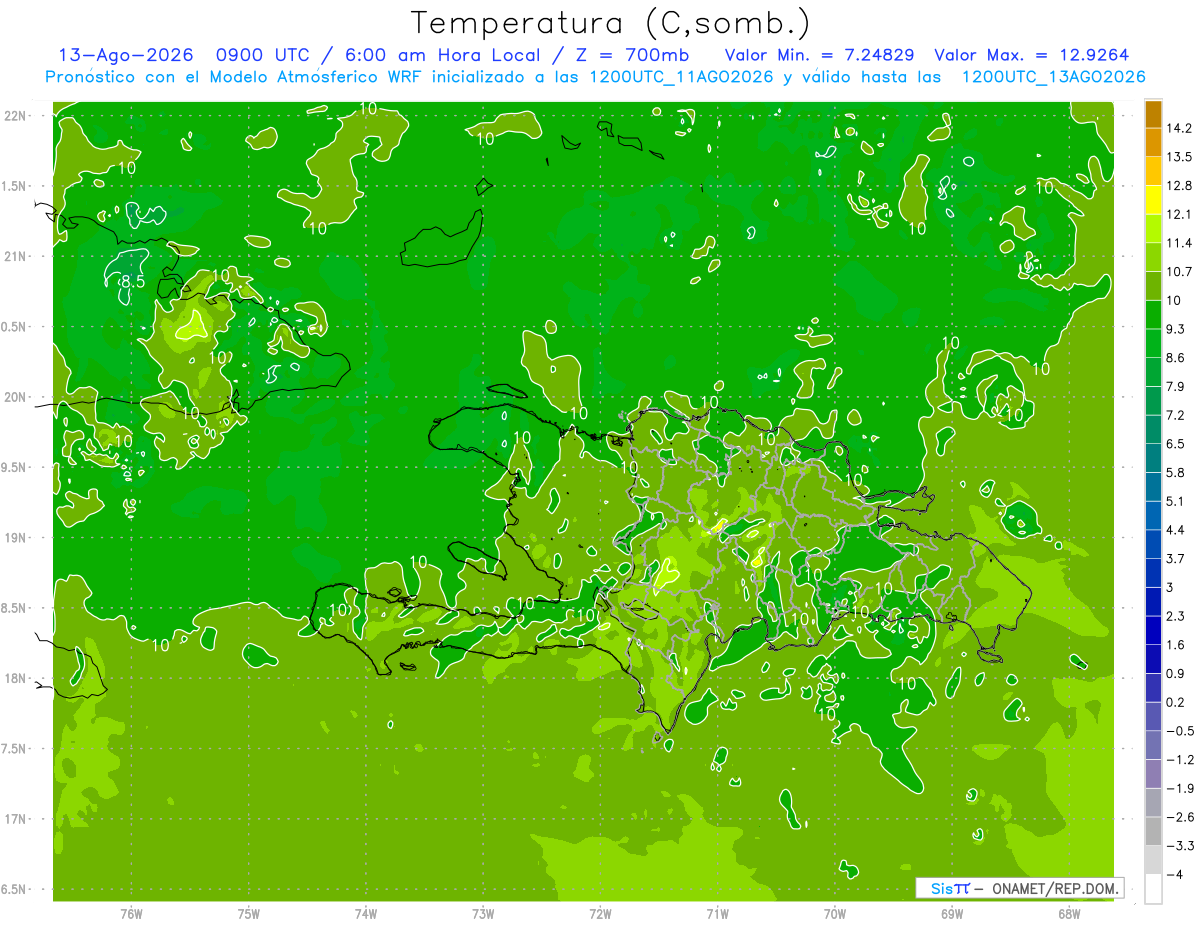Screen dimensions: 1200x927
Task: Click the "21N" latitude axis label
Action: point(17,256)
